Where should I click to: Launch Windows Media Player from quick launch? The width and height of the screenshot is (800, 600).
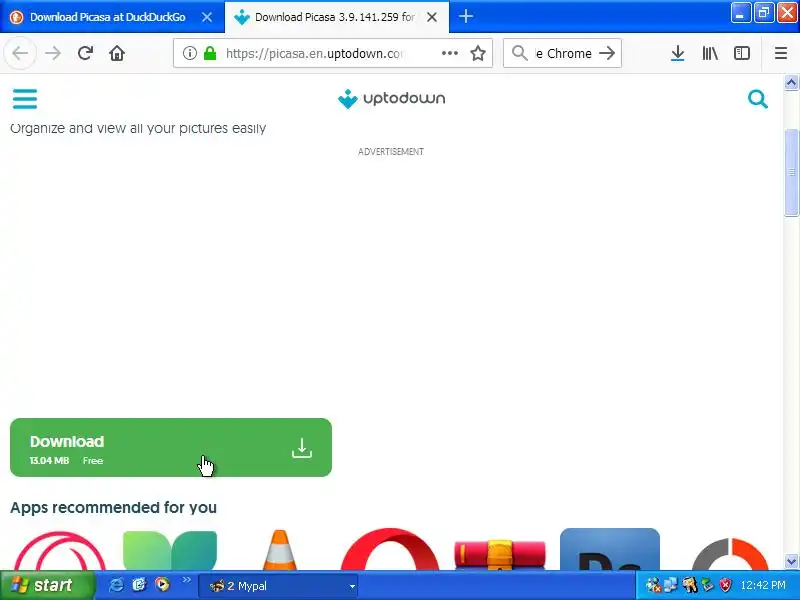click(162, 584)
